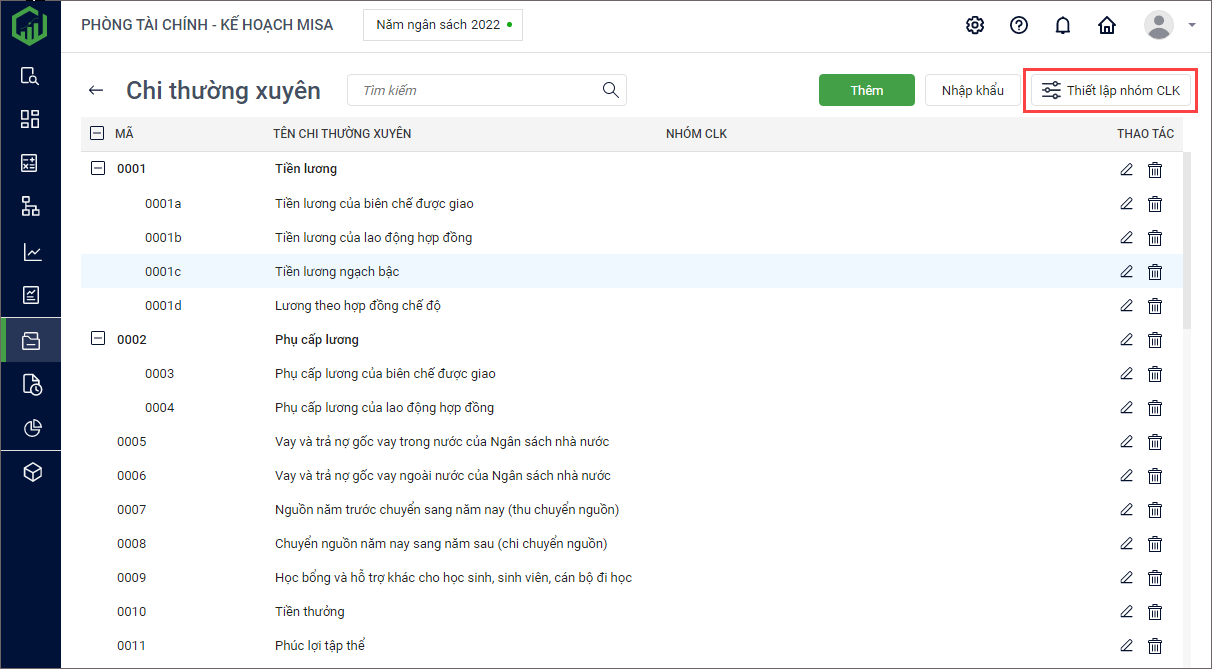The width and height of the screenshot is (1212, 669).
Task: Open the settings gear icon in header
Action: click(x=975, y=26)
